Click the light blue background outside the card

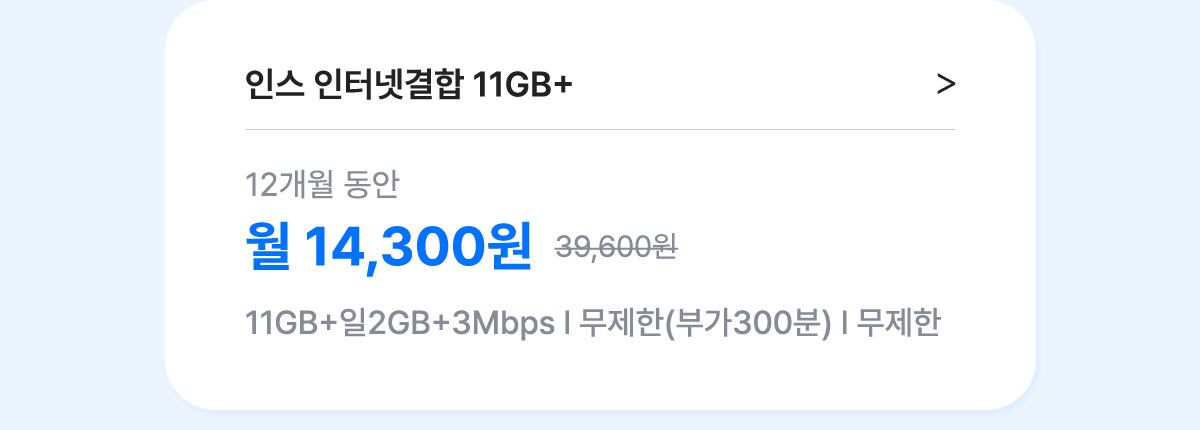pyautogui.click(x=80, y=215)
